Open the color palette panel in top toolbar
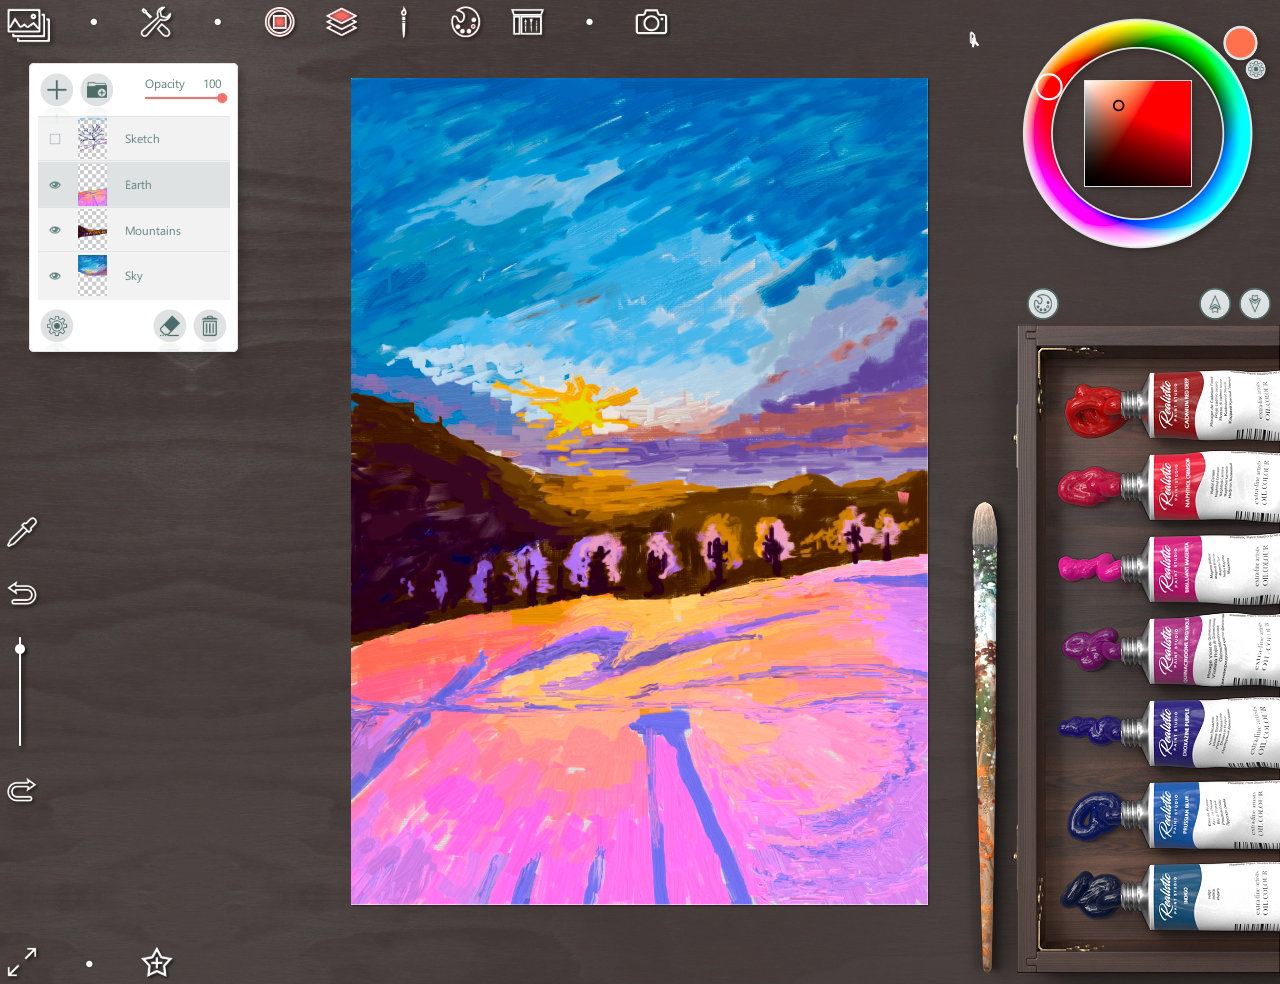Screen dimensions: 1280x984 pos(466,22)
